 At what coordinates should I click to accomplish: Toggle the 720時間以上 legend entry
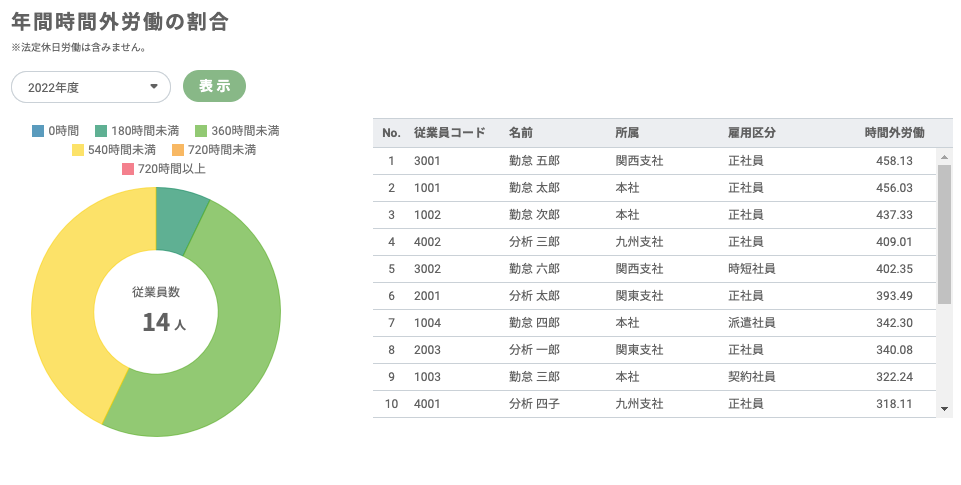tap(164, 169)
